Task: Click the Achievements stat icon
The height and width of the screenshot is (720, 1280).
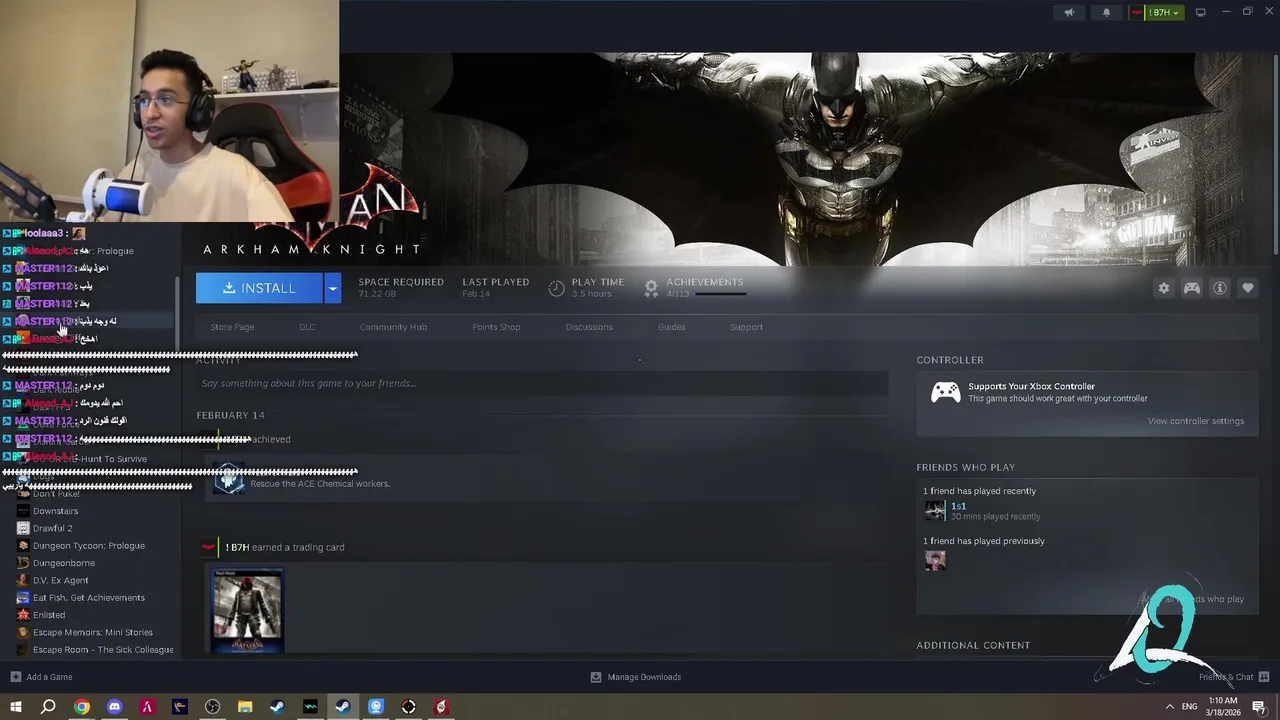Action: [x=651, y=288]
